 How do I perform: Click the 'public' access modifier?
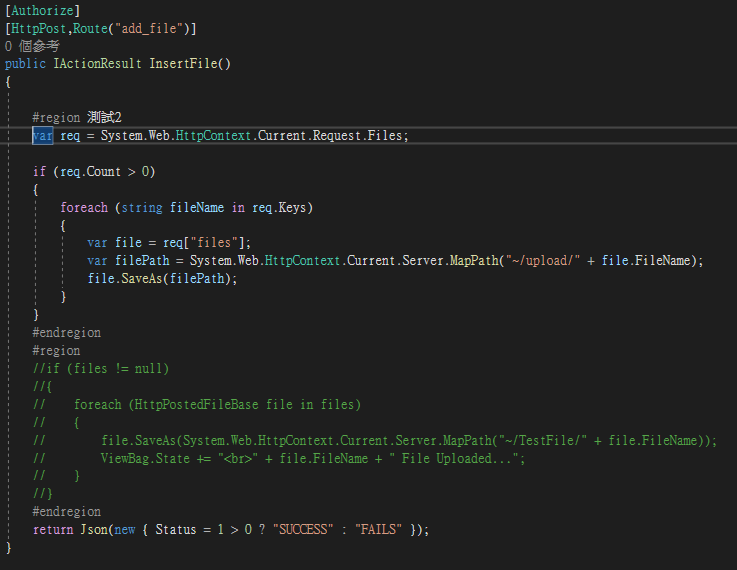pyautogui.click(x=25, y=63)
